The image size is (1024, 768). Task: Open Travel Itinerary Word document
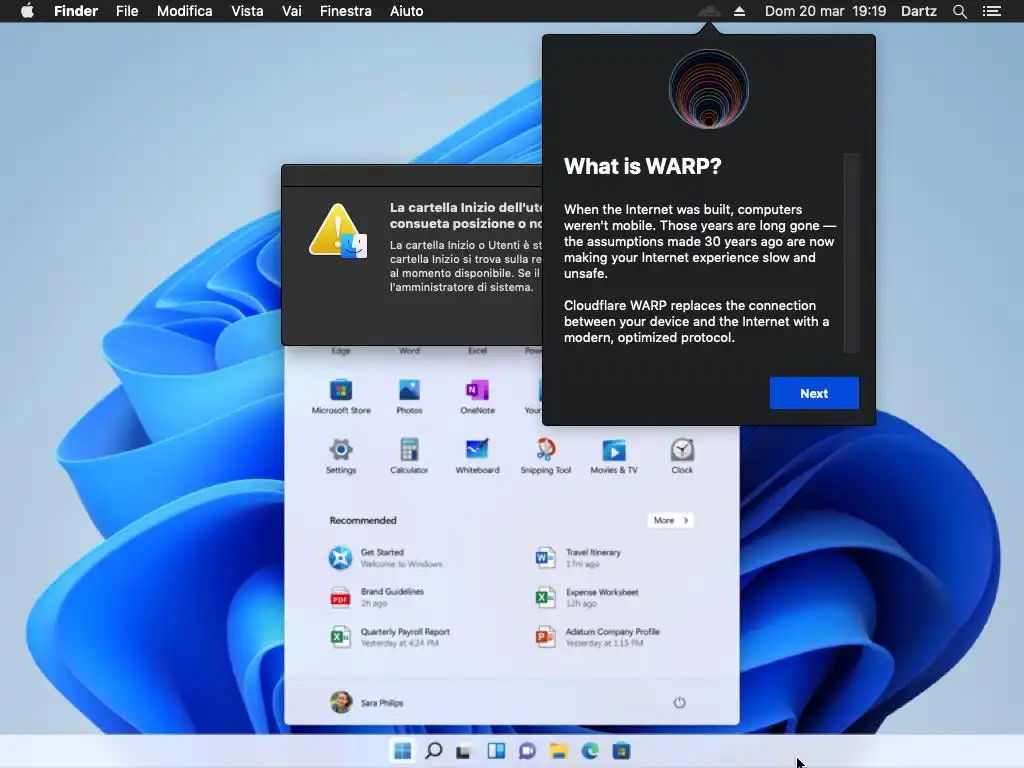pyautogui.click(x=577, y=558)
